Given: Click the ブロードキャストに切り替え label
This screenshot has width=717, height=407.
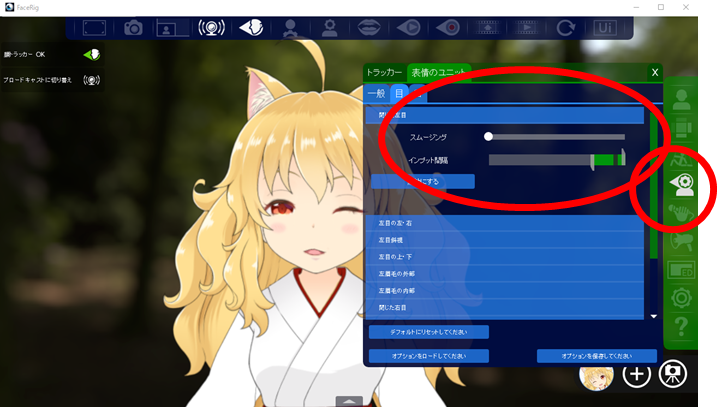Looking at the screenshot, I should (37, 80).
